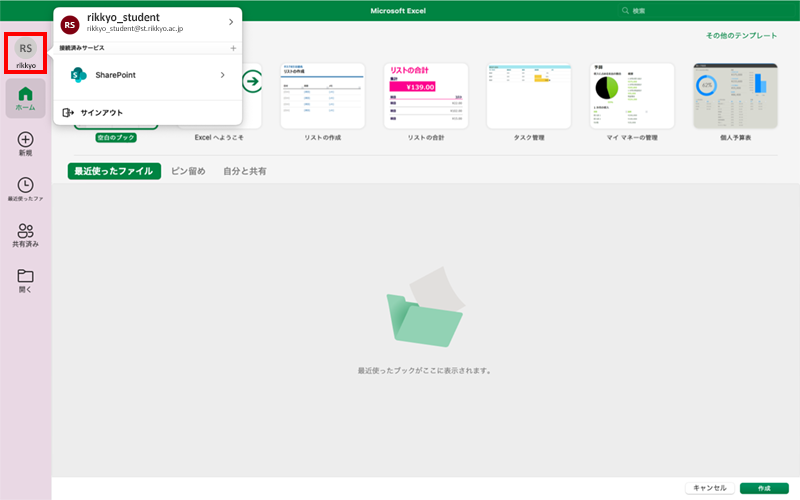Screen dimensions: 800x500
Task: Switch to the 自分と共有 tab
Action: pyautogui.click(x=245, y=171)
